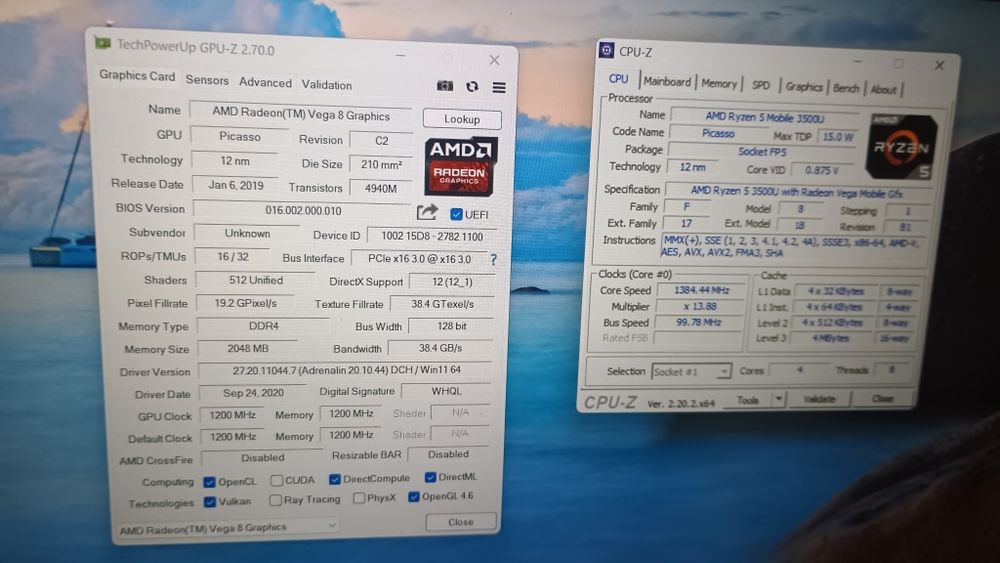Click the Die Size value 210 mm²
The height and width of the screenshot is (563, 1000).
click(x=381, y=165)
